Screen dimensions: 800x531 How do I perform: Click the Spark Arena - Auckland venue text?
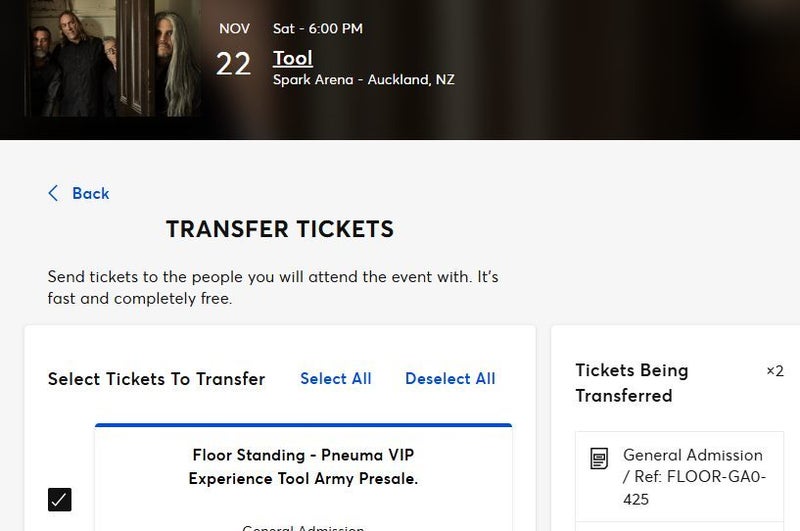pos(364,79)
